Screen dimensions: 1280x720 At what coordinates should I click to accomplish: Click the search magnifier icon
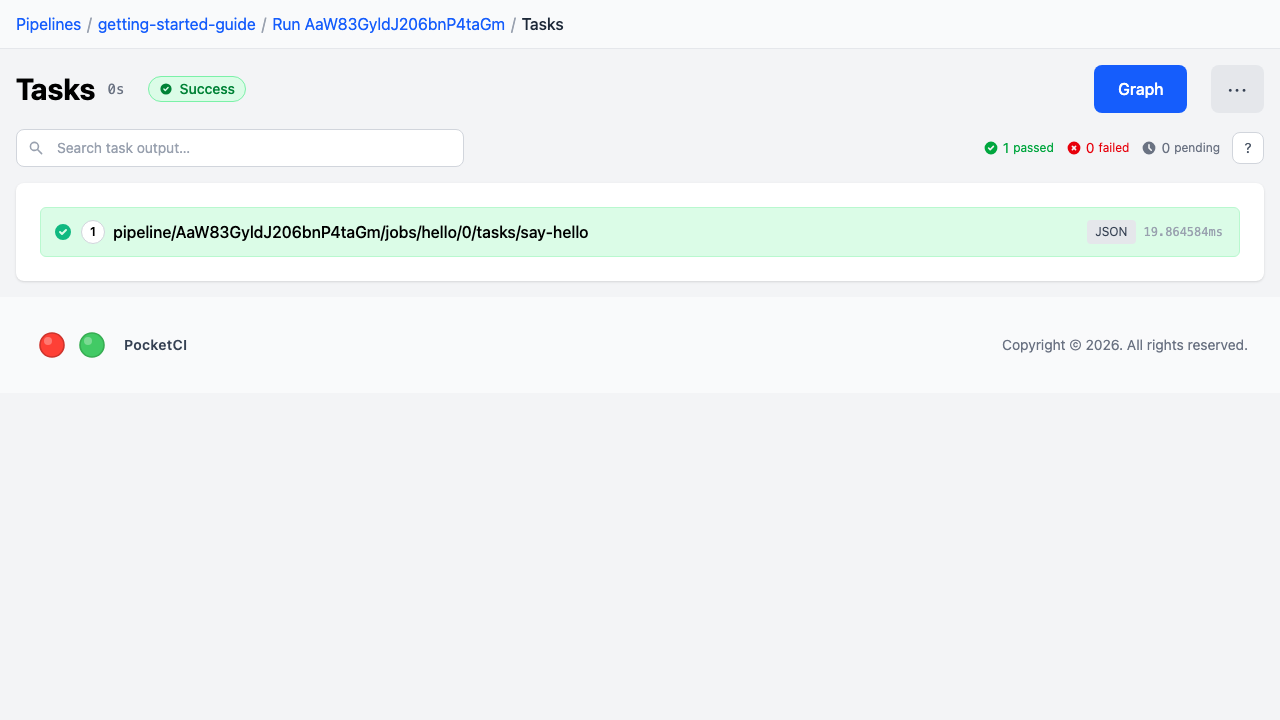[x=36, y=147]
